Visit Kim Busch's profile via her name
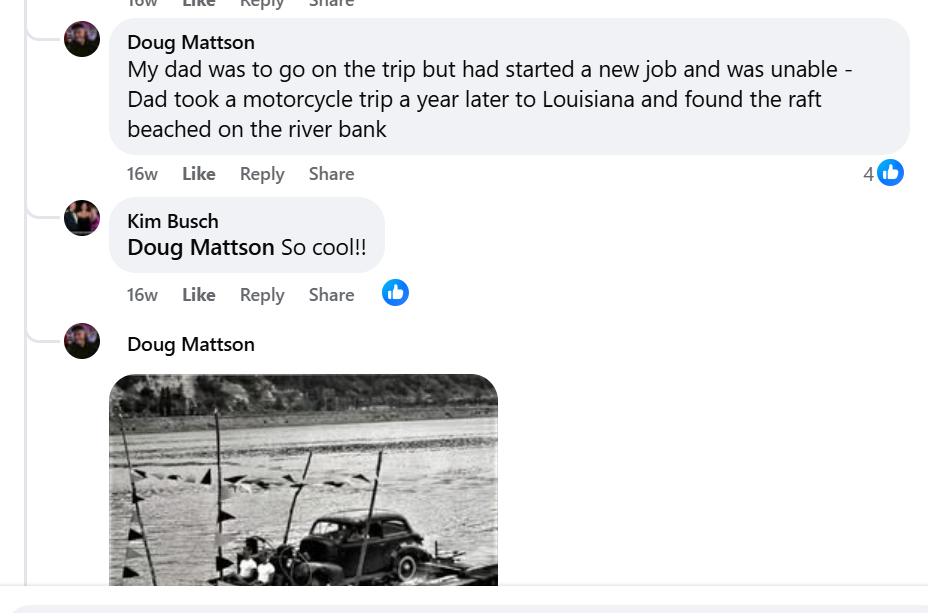 [172, 221]
